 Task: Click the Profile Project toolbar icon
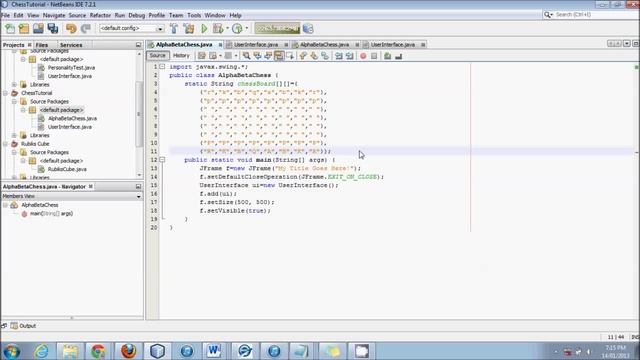click(237, 29)
